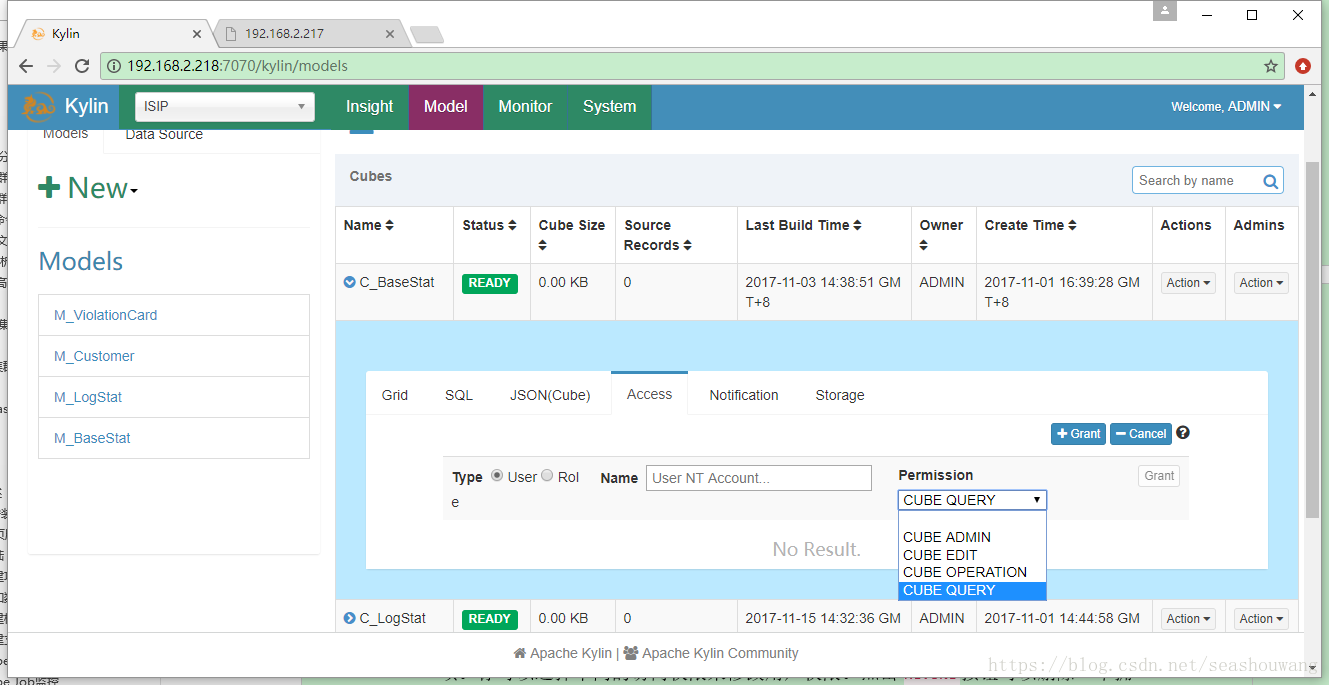Open the Model navigation tab
Image resolution: width=1329 pixels, height=685 pixels.
[446, 107]
